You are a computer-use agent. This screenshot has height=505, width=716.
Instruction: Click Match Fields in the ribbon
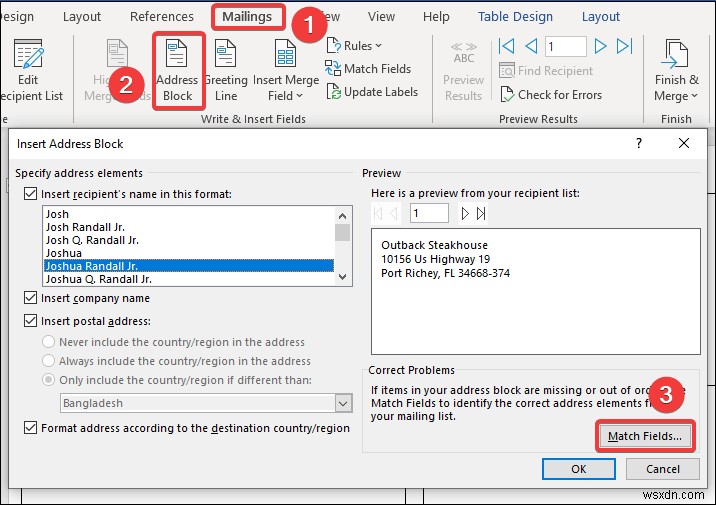coord(368,68)
